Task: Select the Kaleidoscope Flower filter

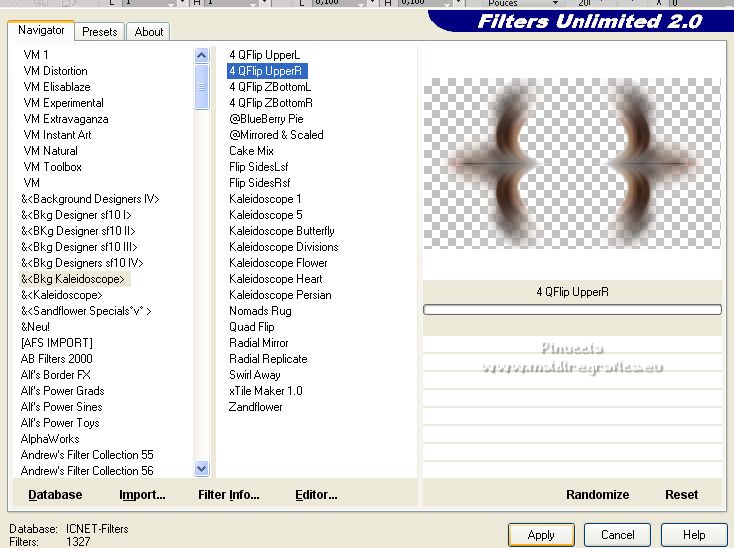Action: (x=278, y=263)
